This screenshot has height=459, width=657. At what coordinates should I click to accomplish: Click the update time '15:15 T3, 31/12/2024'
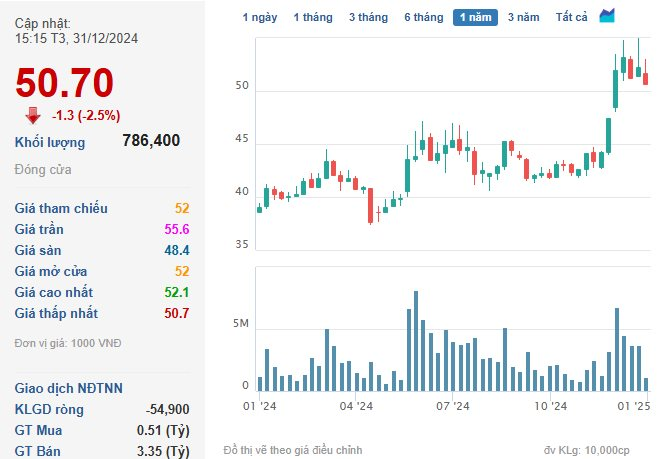pos(76,39)
